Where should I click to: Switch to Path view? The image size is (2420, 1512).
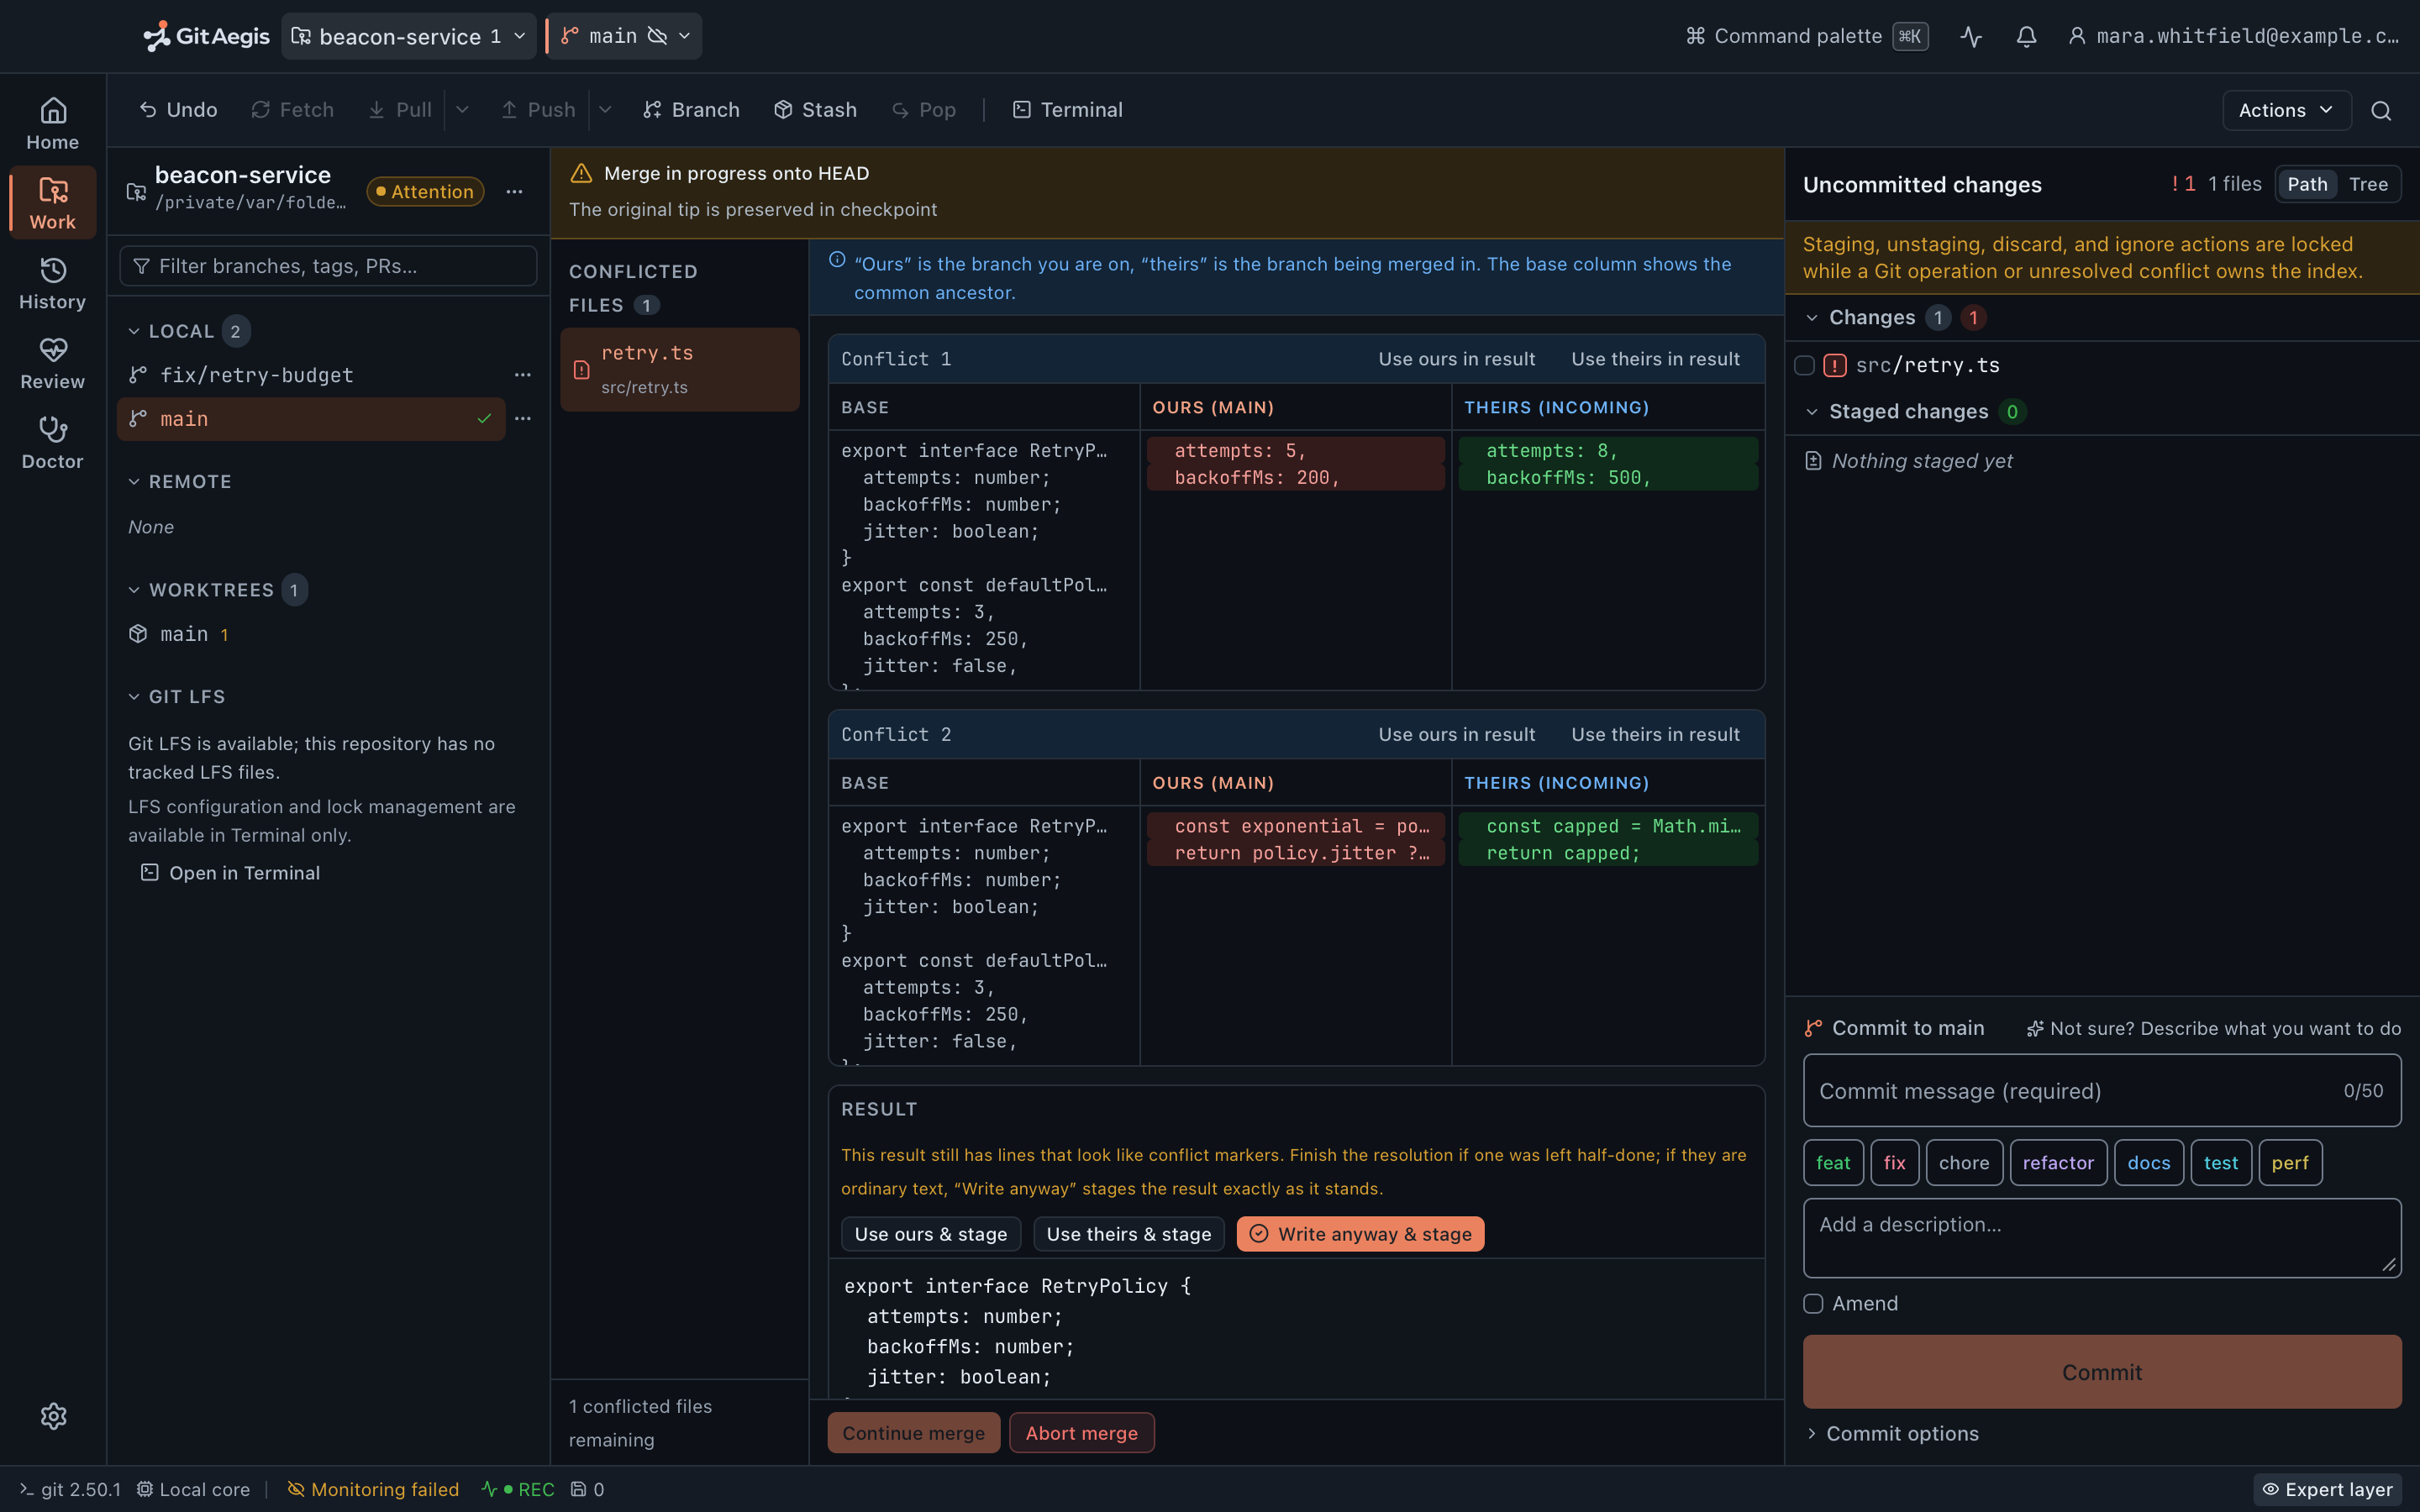tap(2307, 184)
